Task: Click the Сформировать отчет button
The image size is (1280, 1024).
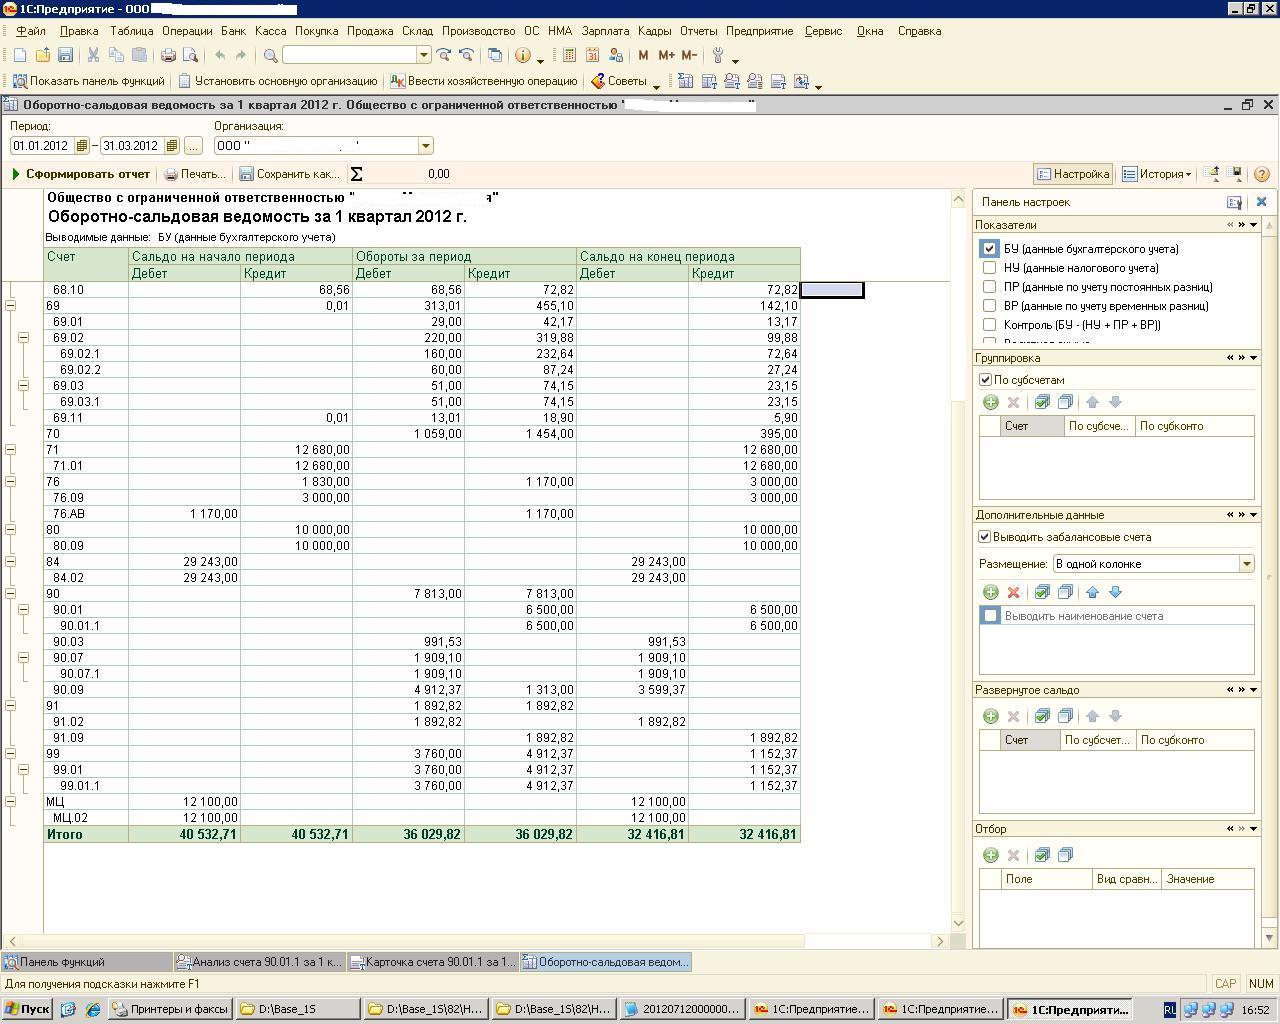Action: click(x=80, y=174)
